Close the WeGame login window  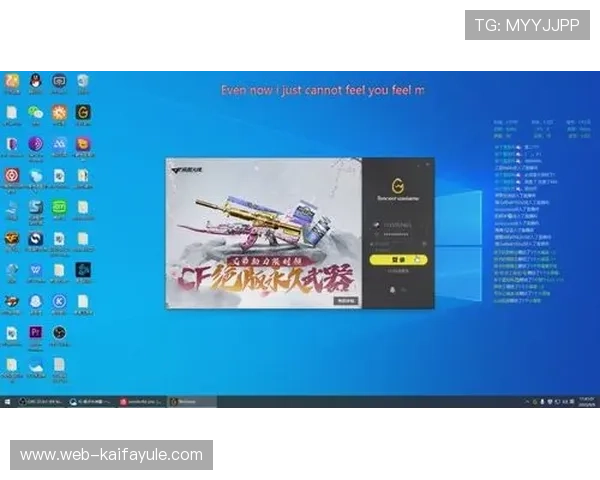428,165
